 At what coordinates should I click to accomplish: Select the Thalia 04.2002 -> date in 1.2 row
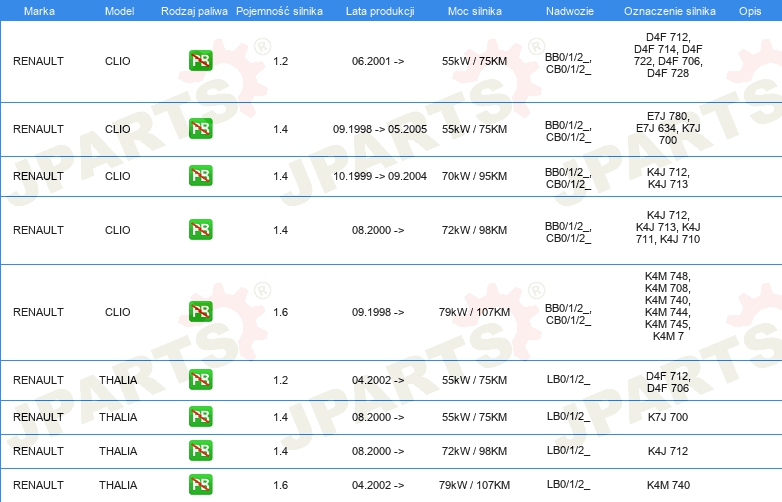coord(378,380)
